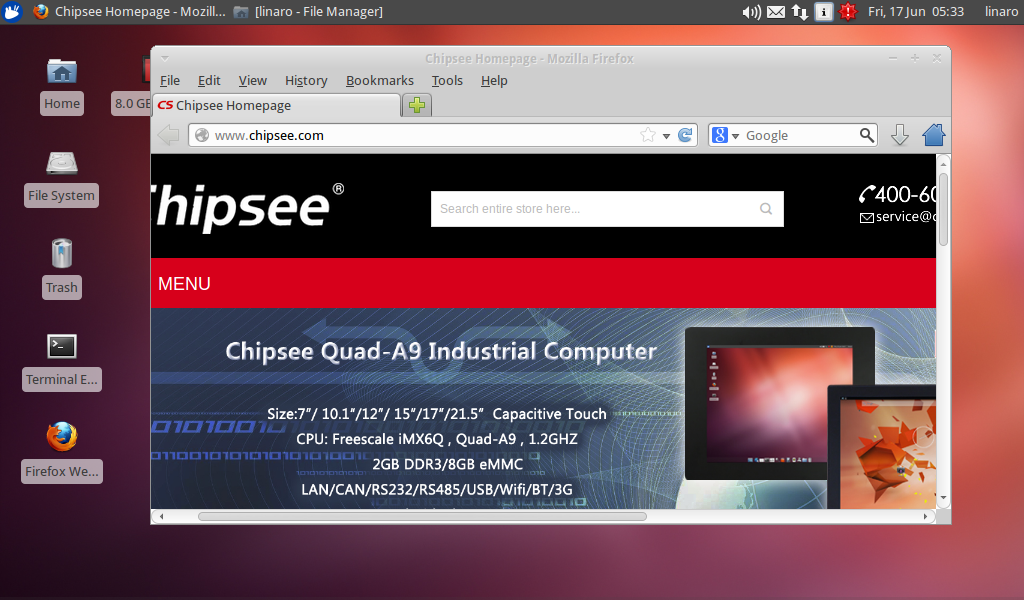Open the Edit menu

point(209,80)
